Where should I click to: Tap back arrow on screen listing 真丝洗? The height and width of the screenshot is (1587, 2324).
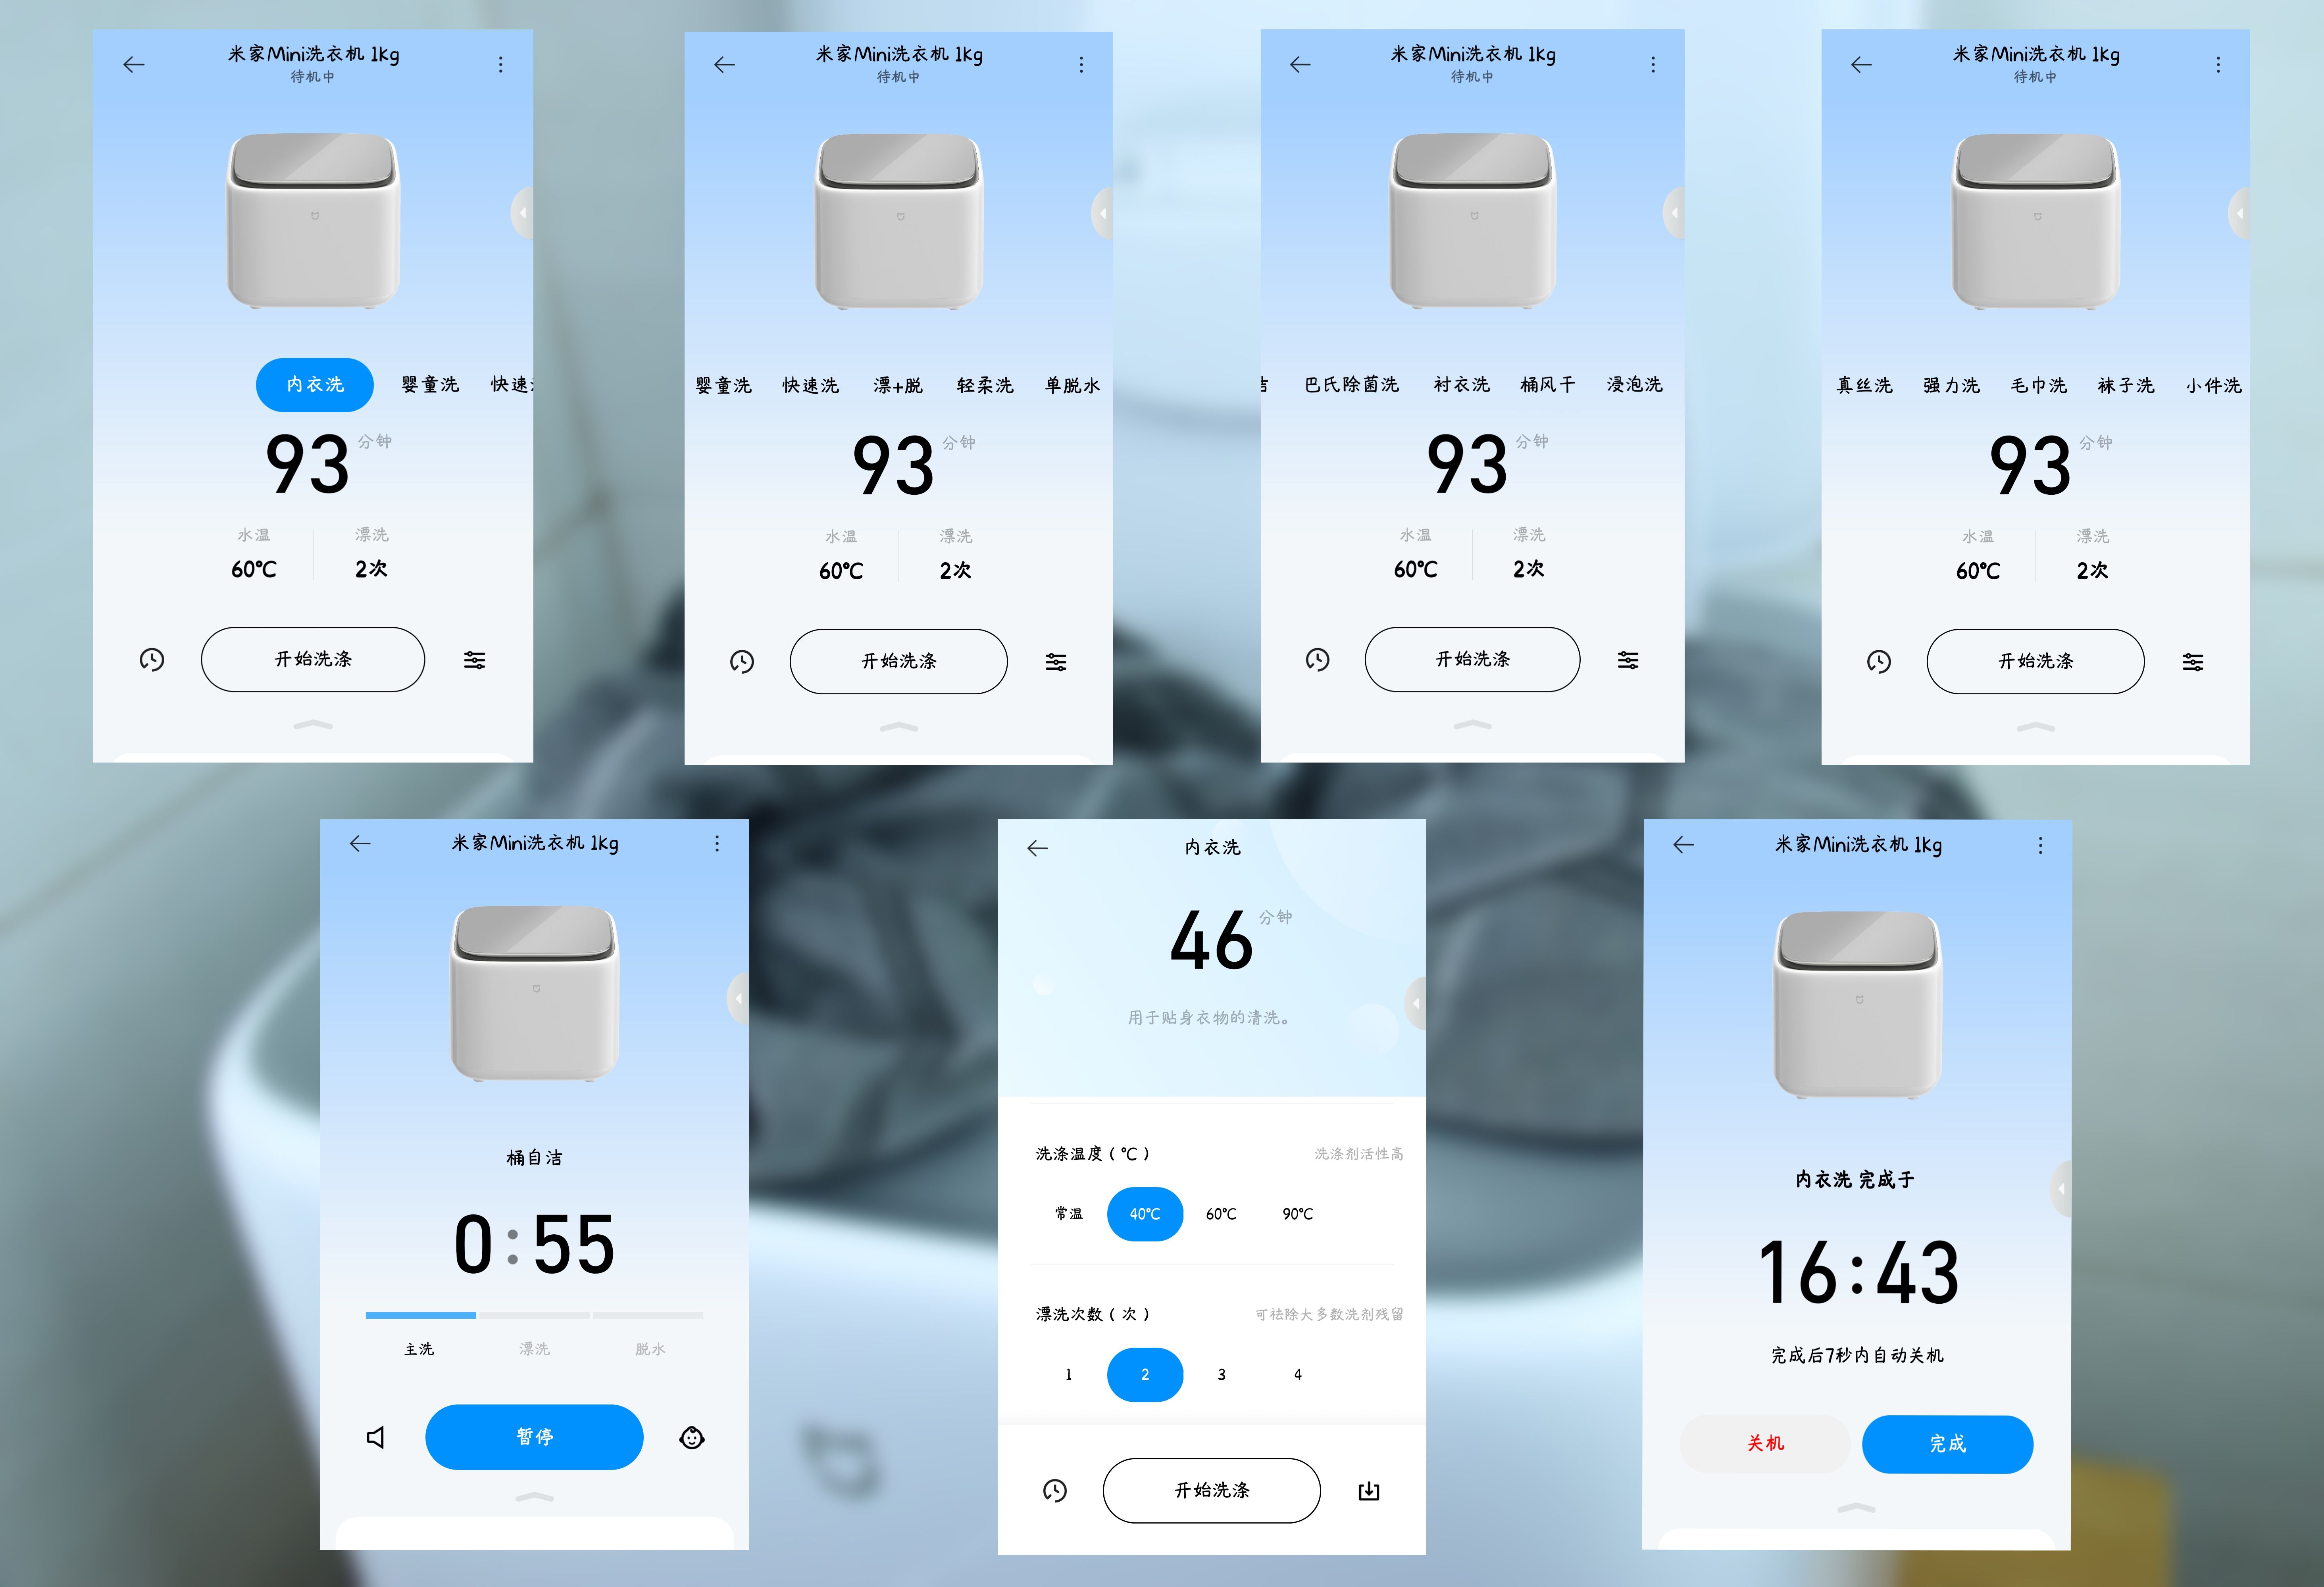[1861, 65]
